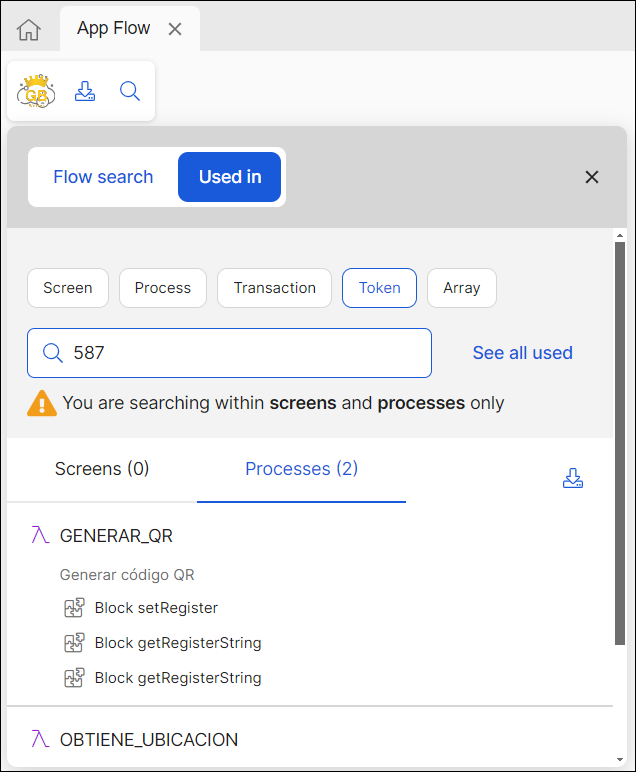The image size is (636, 772).
Task: Toggle the Screen filter chip
Action: 68,288
